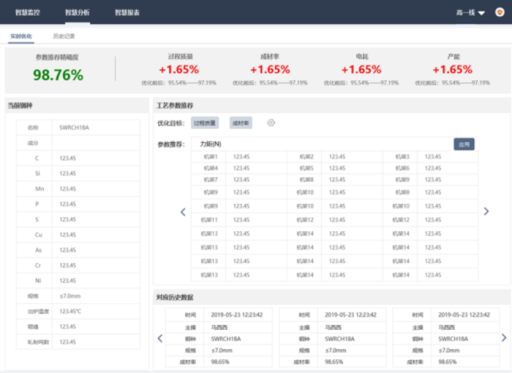Click the Mn composition row label

click(x=39, y=189)
